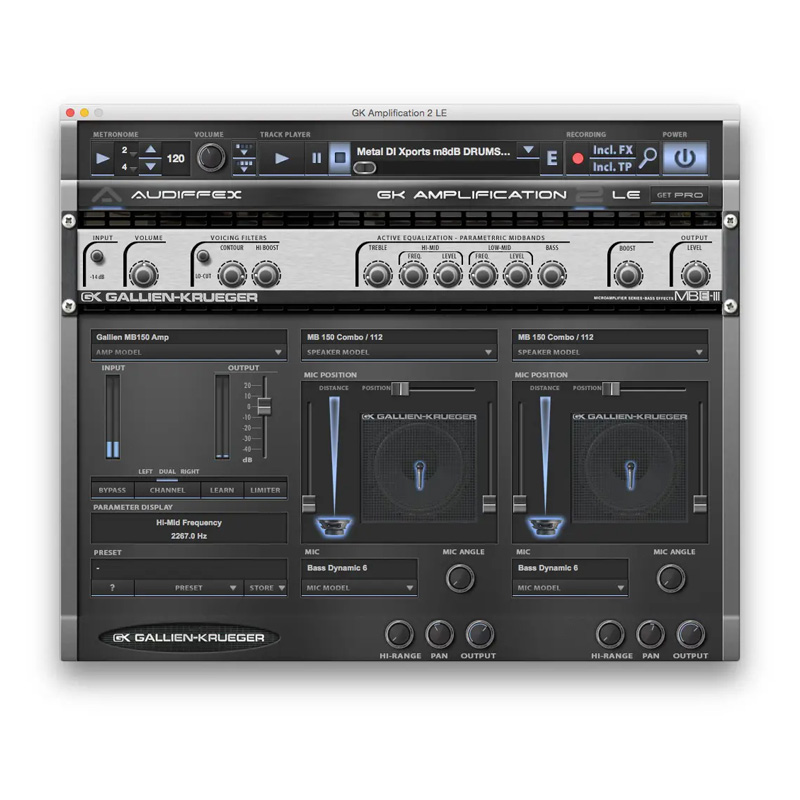
Task: Toggle the Bypass button
Action: [x=112, y=490]
